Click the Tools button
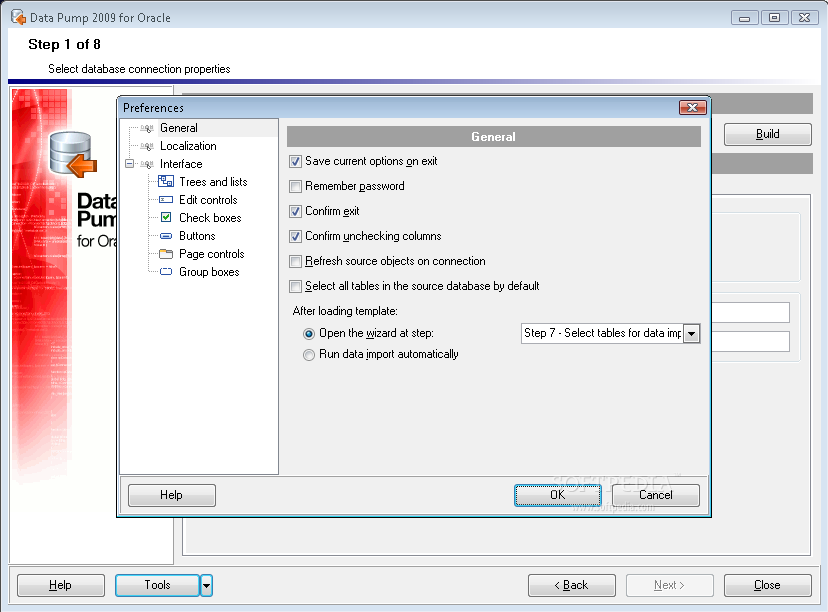The image size is (828, 612). pyautogui.click(x=157, y=586)
